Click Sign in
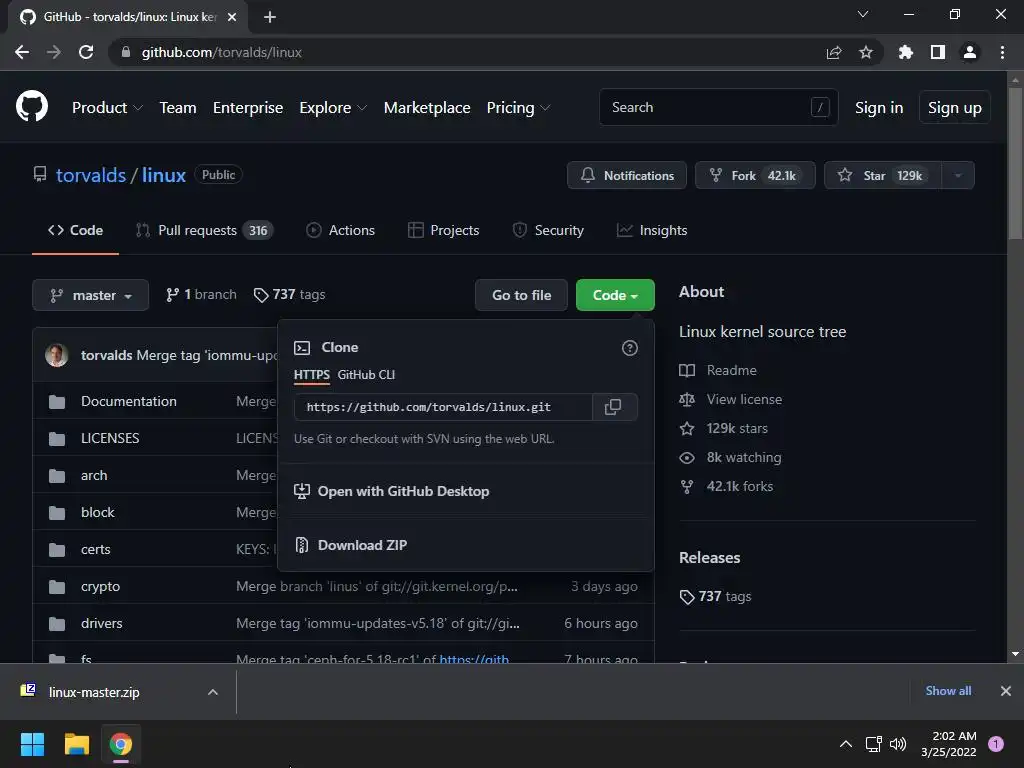This screenshot has width=1024, height=768. point(879,108)
